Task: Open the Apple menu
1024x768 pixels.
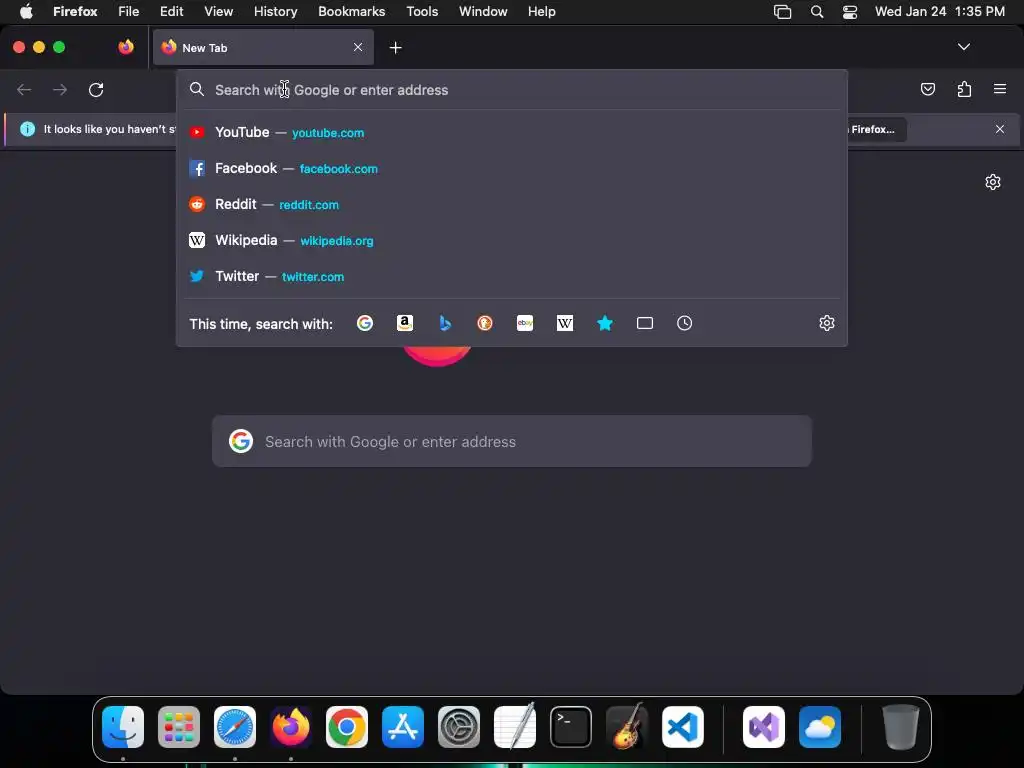Action: 26,12
